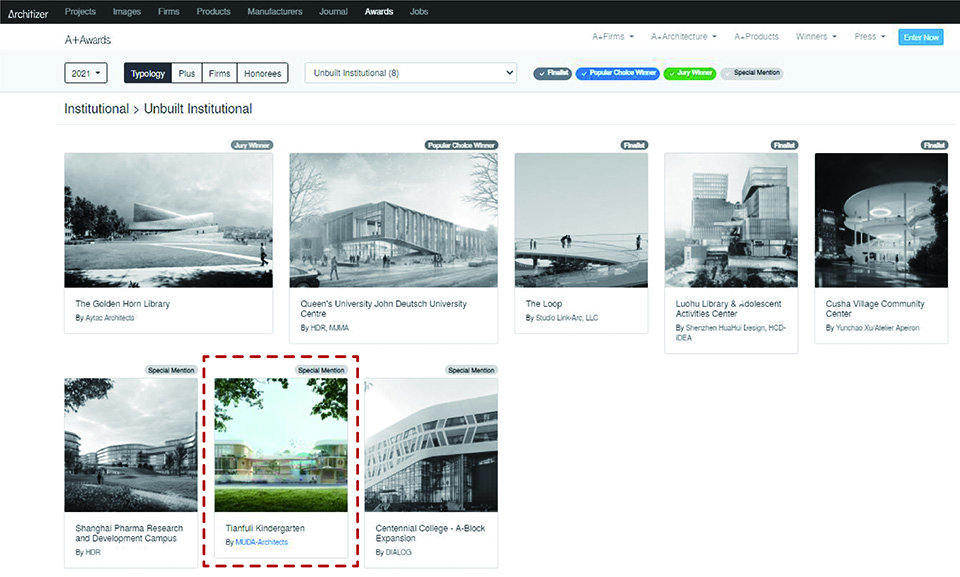
Task: Switch to the Firms filter tab
Action: click(219, 73)
